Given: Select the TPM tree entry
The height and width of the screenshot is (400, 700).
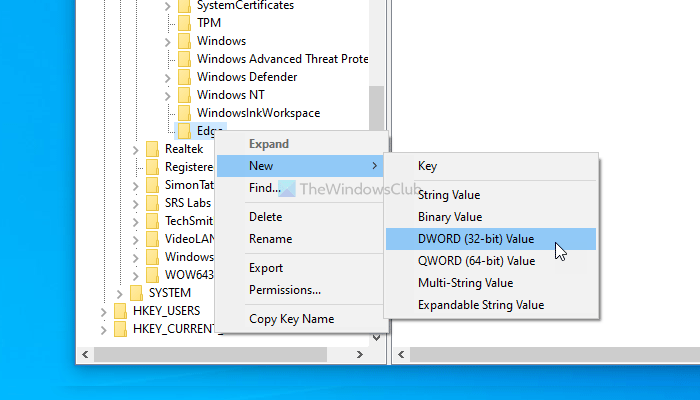Looking at the screenshot, I should 209,23.
